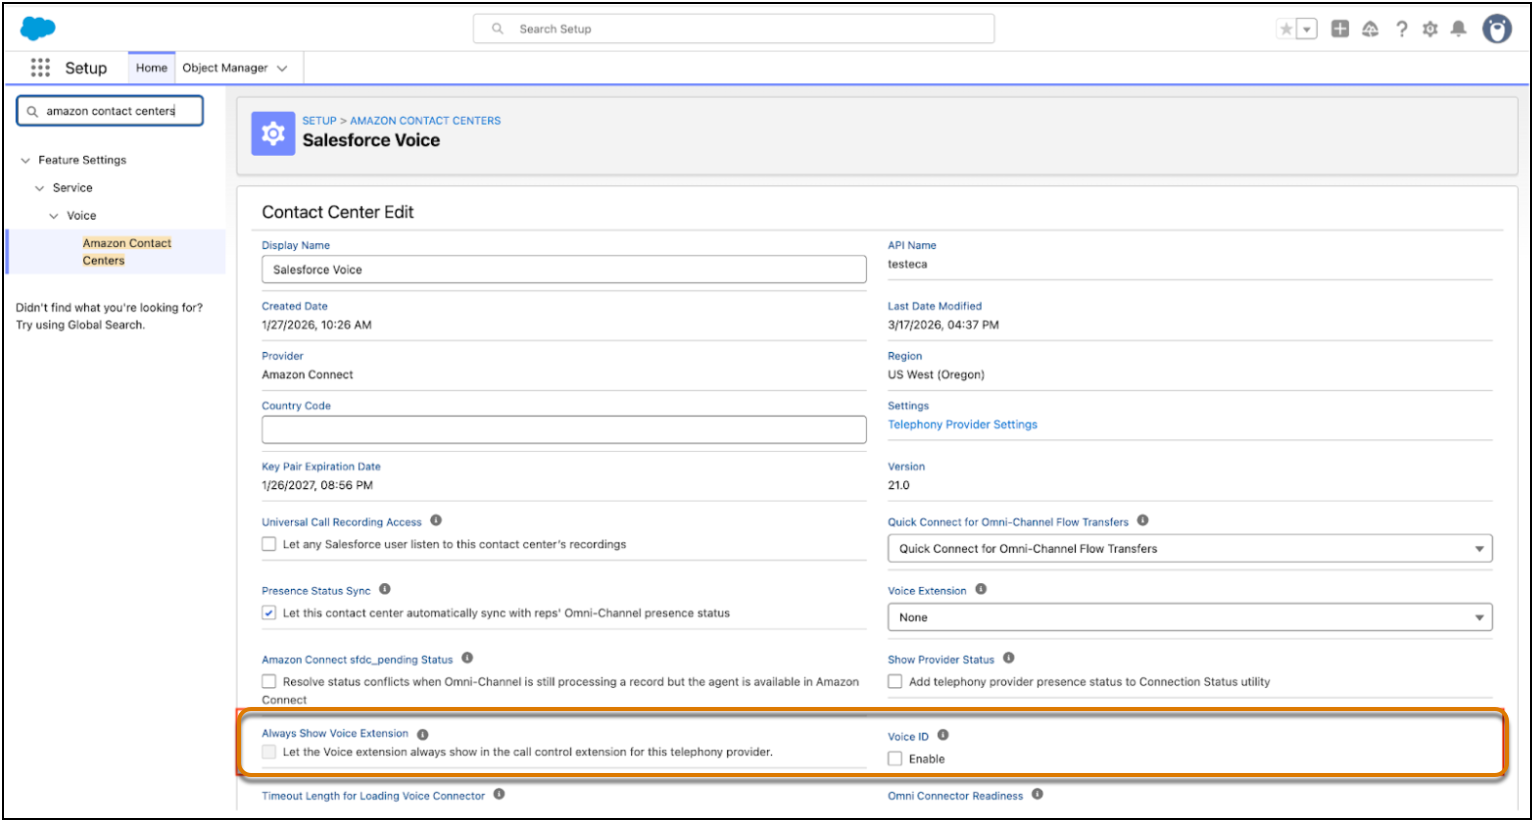Click the favorites star icon

coord(1286,29)
